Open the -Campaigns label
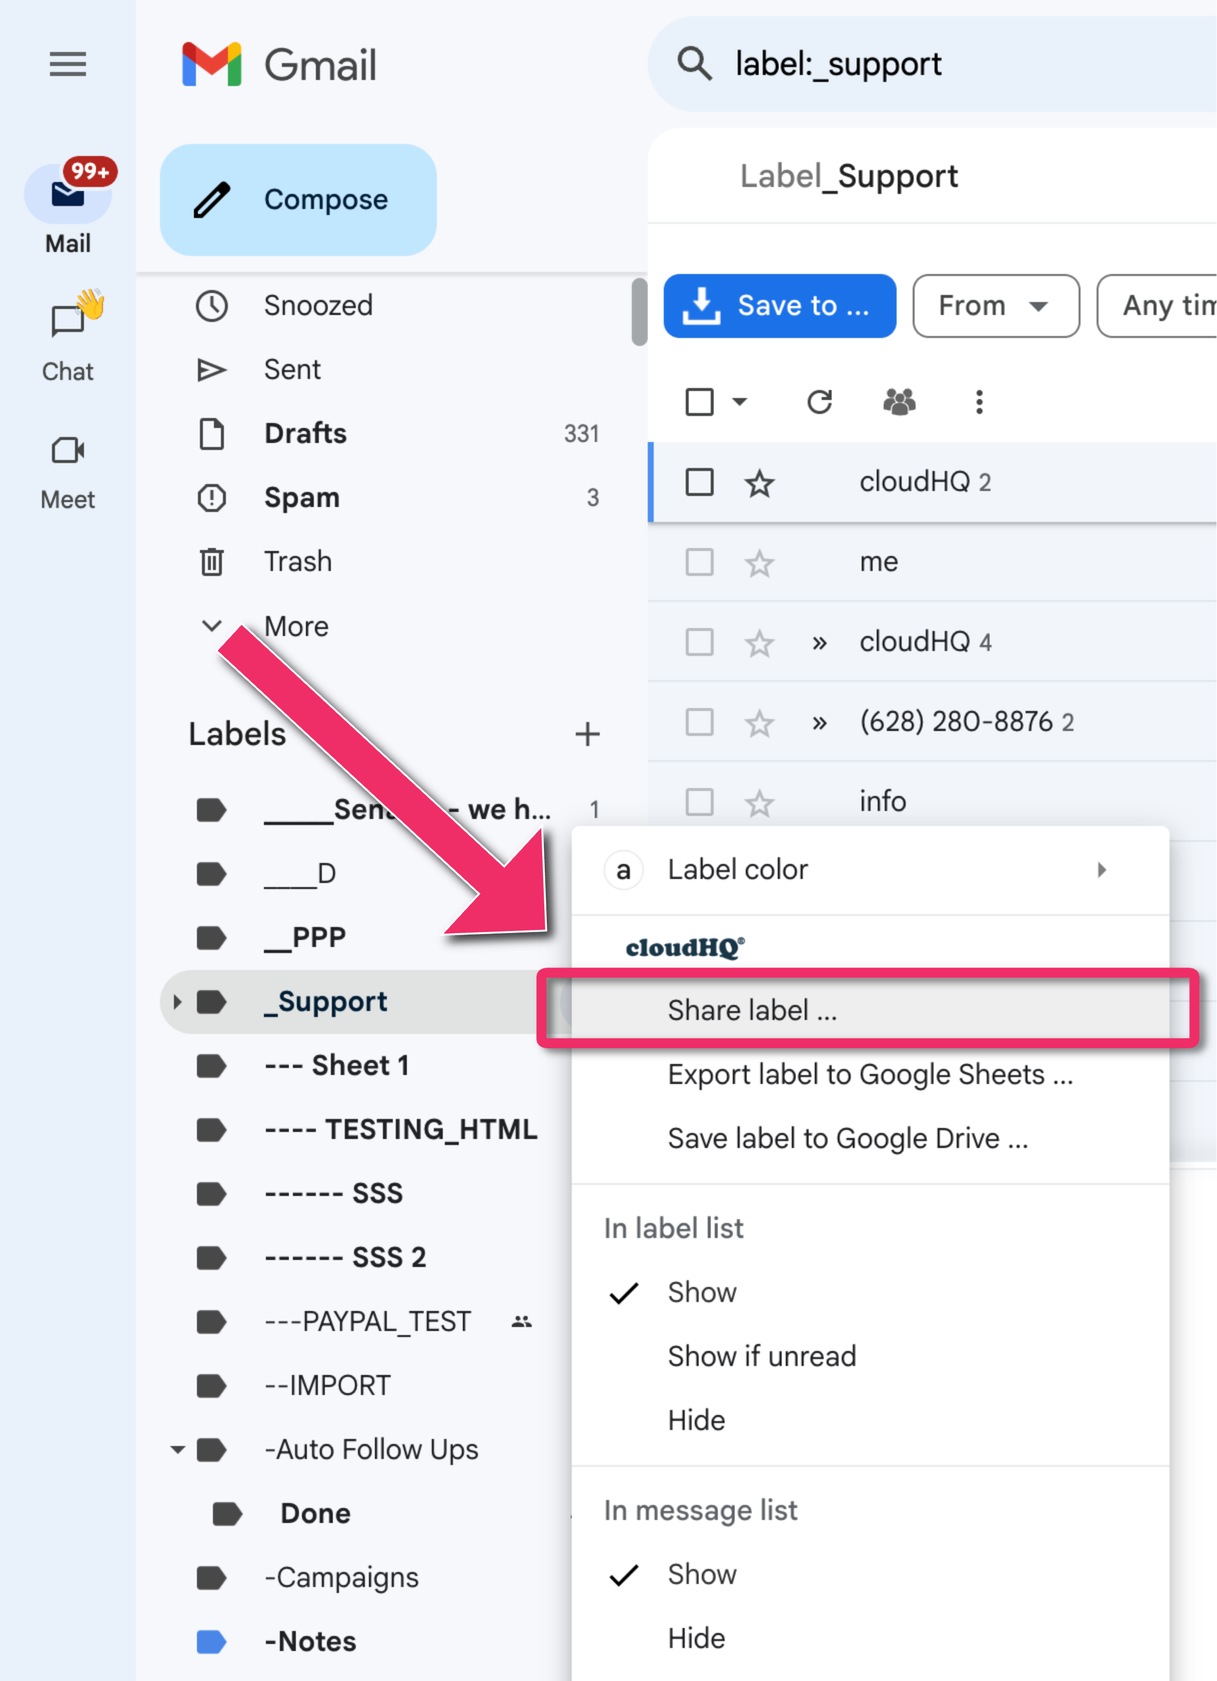Viewport: 1217px width, 1681px height. (341, 1578)
